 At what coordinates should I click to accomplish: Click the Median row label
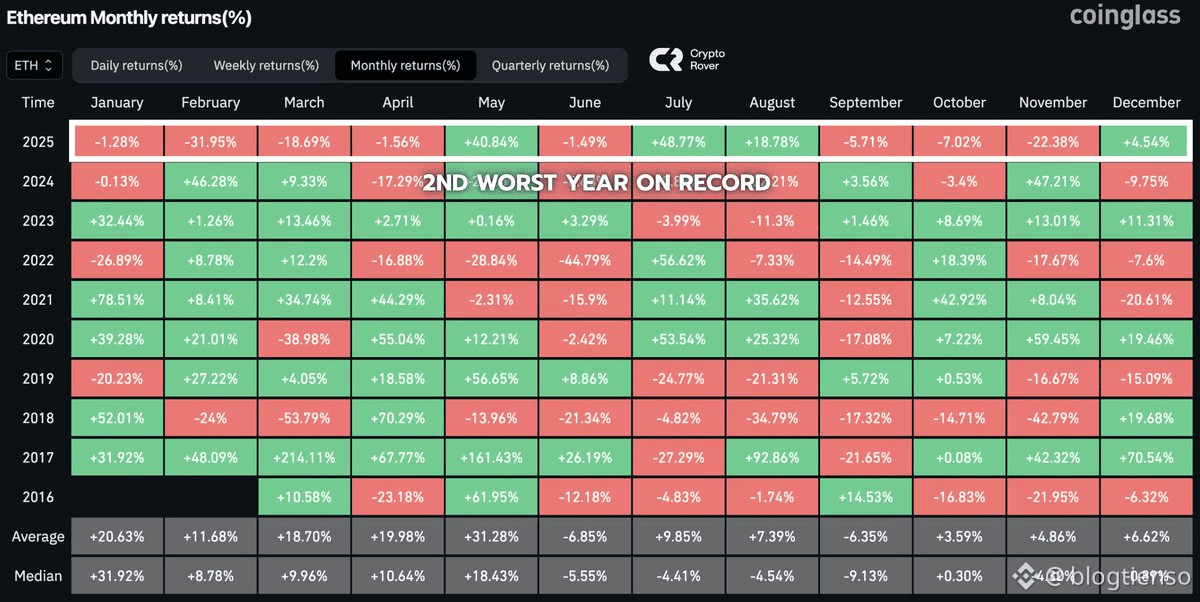coord(38,576)
